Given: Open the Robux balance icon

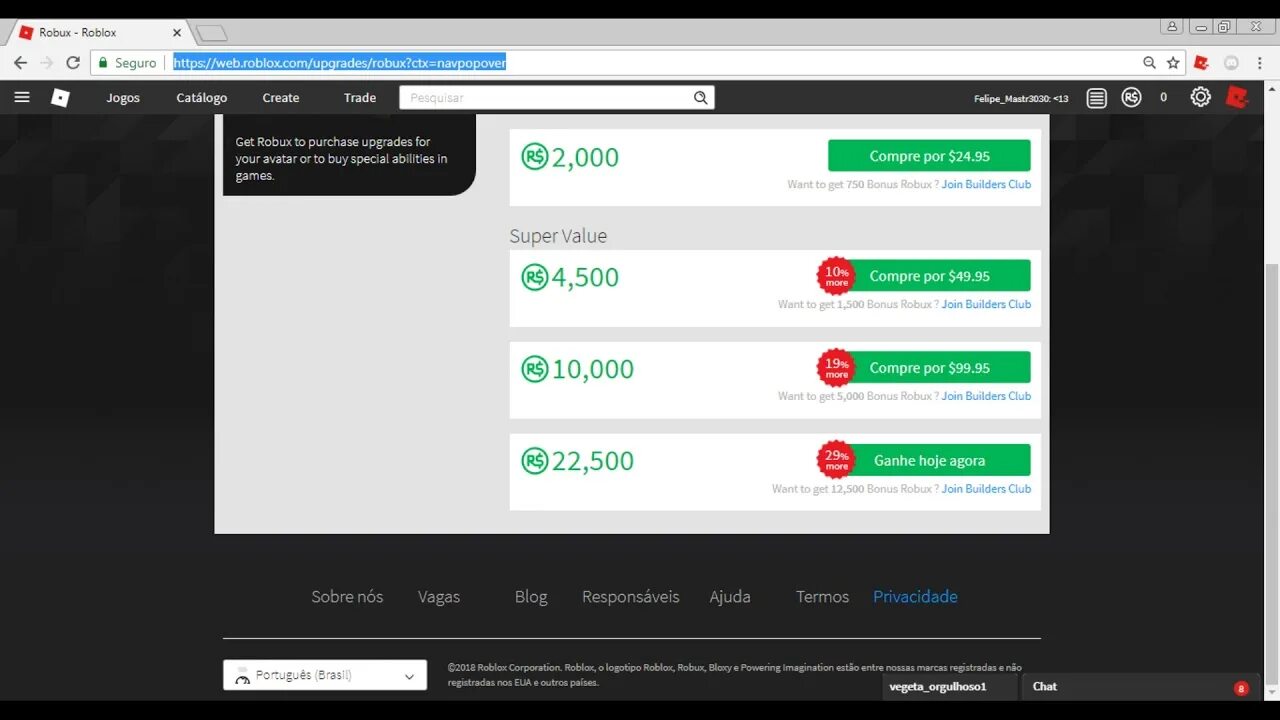Looking at the screenshot, I should [x=1131, y=97].
